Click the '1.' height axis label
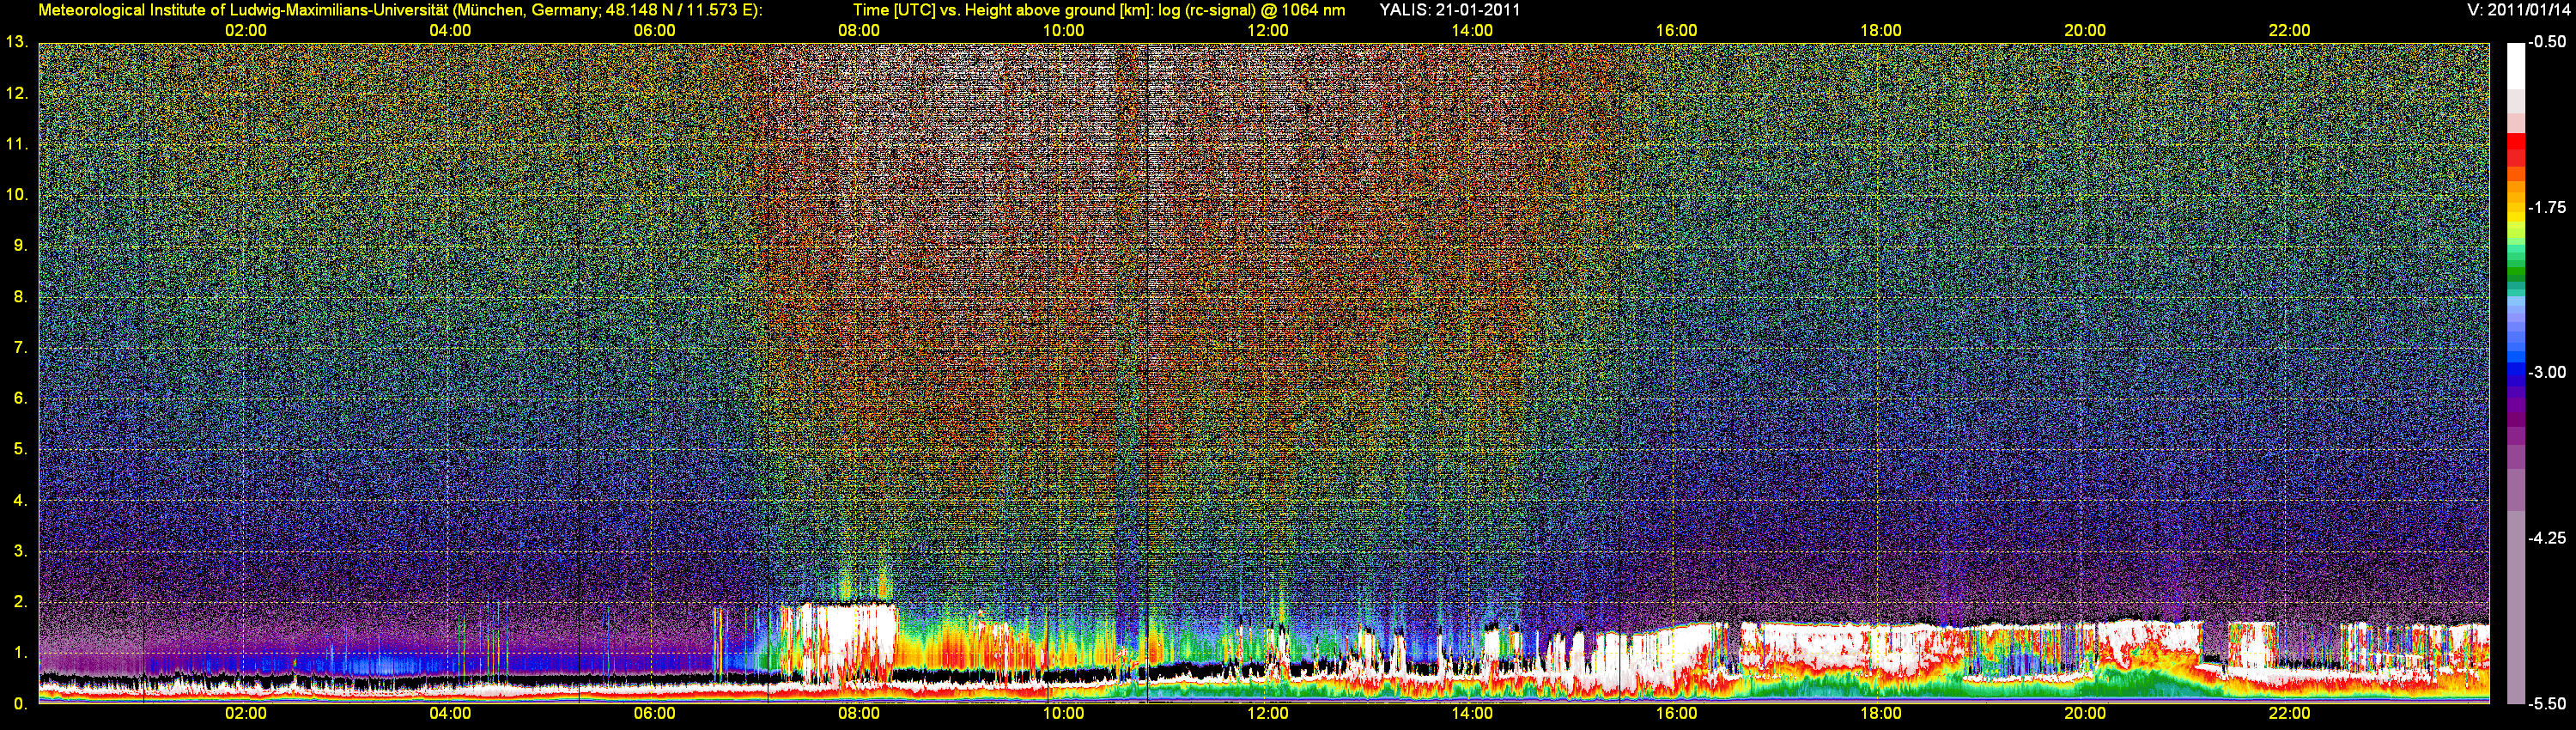Image resolution: width=2576 pixels, height=730 pixels. pyautogui.click(x=20, y=653)
